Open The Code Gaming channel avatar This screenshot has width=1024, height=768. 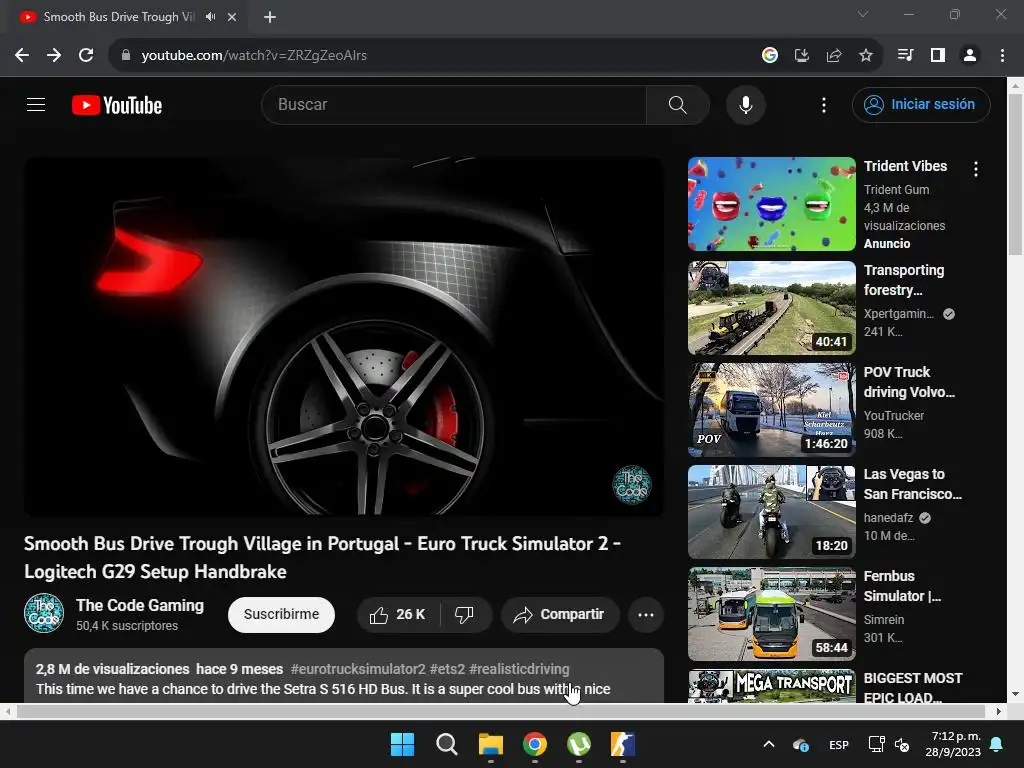coord(44,613)
